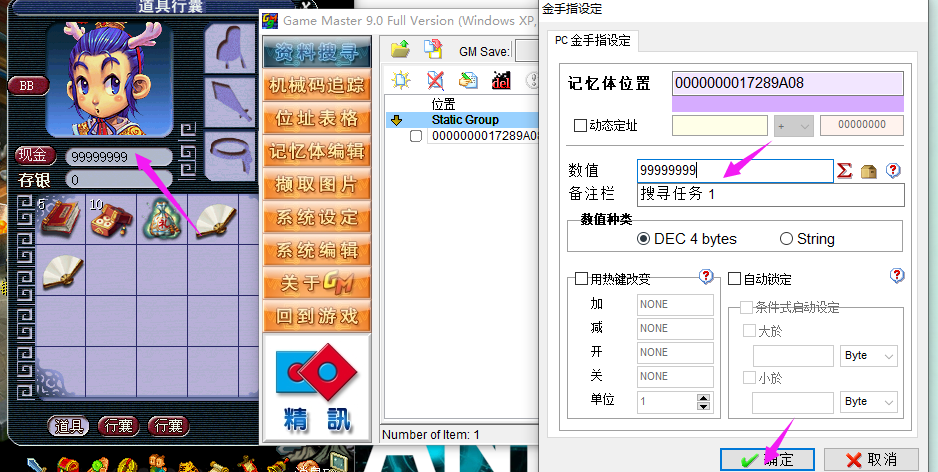Image resolution: width=938 pixels, height=472 pixels.
Task: Click the brown package icon beside 数值
Action: pyautogui.click(x=869, y=172)
